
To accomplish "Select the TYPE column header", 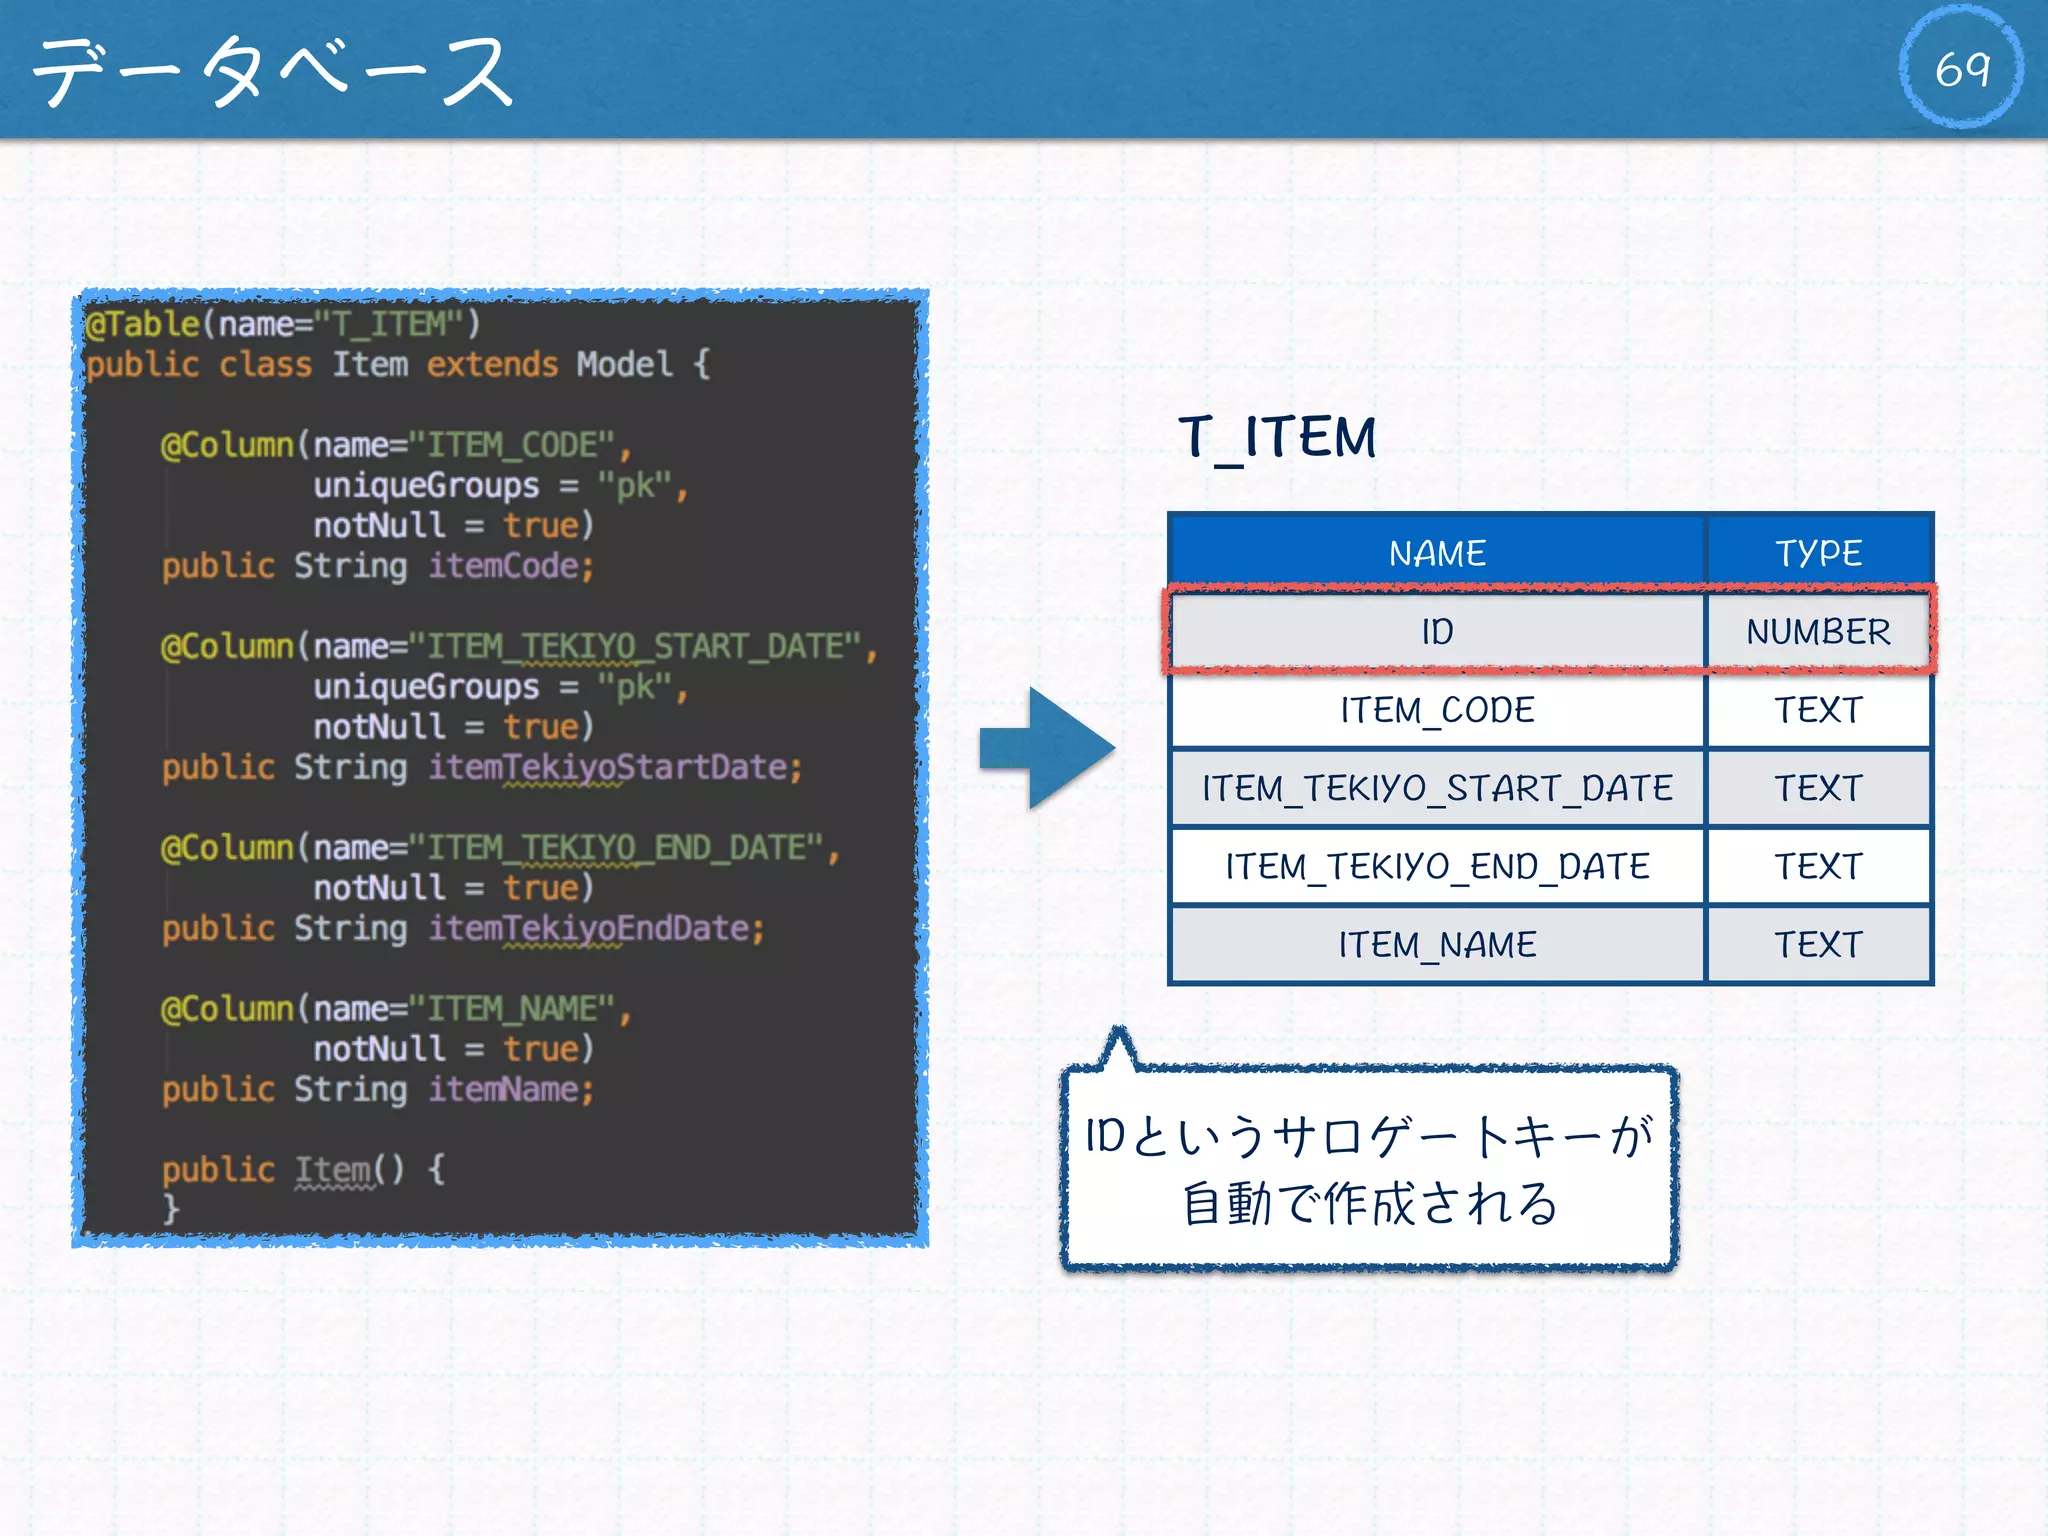I will pos(1818,552).
